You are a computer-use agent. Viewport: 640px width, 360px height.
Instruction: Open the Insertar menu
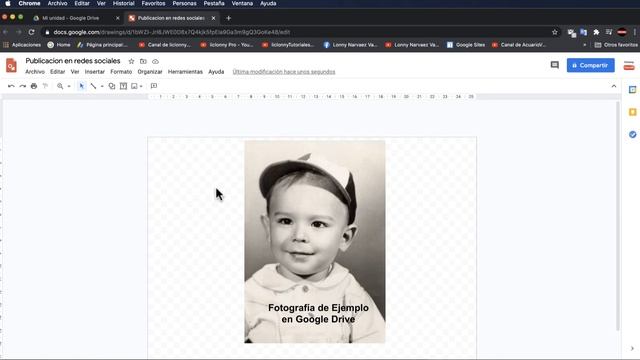(x=95, y=71)
